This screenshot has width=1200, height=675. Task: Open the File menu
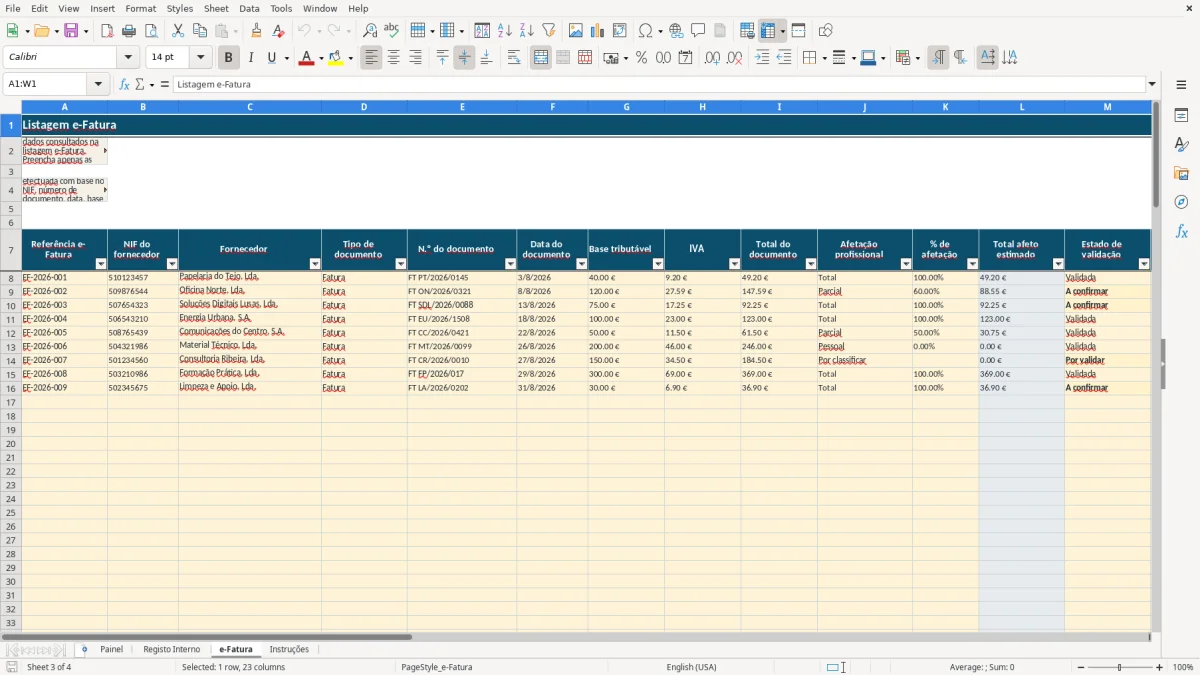[x=13, y=8]
